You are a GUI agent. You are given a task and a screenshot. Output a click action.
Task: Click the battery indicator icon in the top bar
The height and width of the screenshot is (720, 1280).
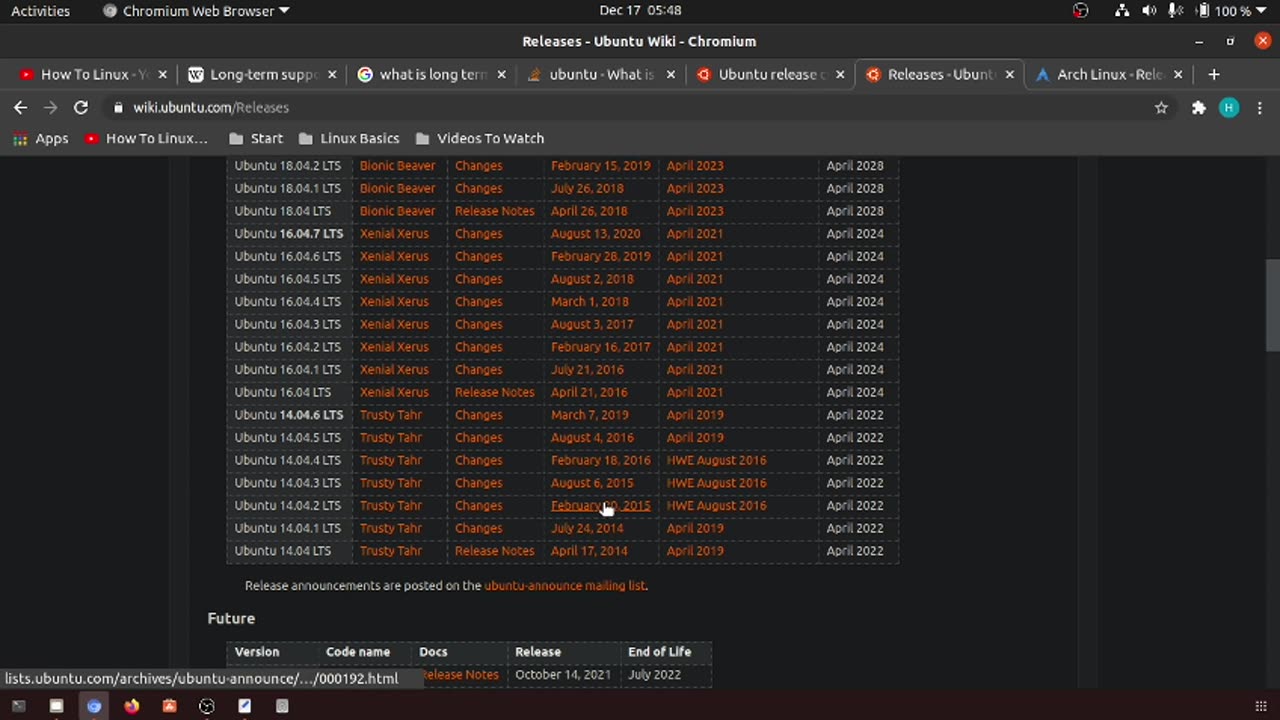coord(1203,11)
